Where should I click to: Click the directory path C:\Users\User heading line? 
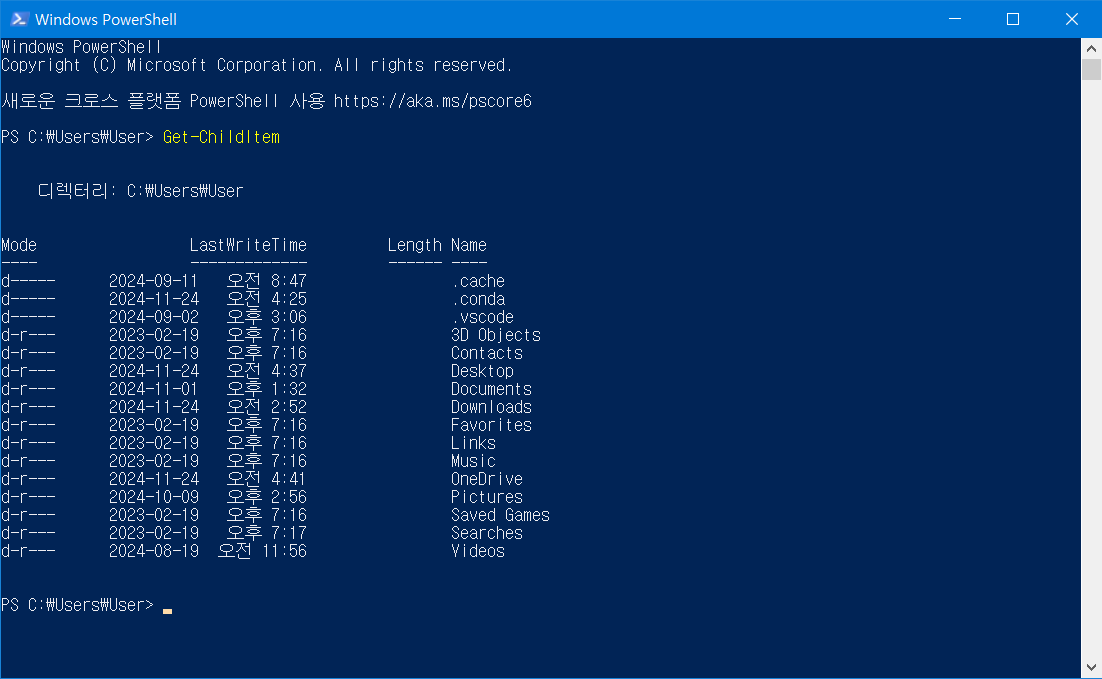[x=141, y=191]
